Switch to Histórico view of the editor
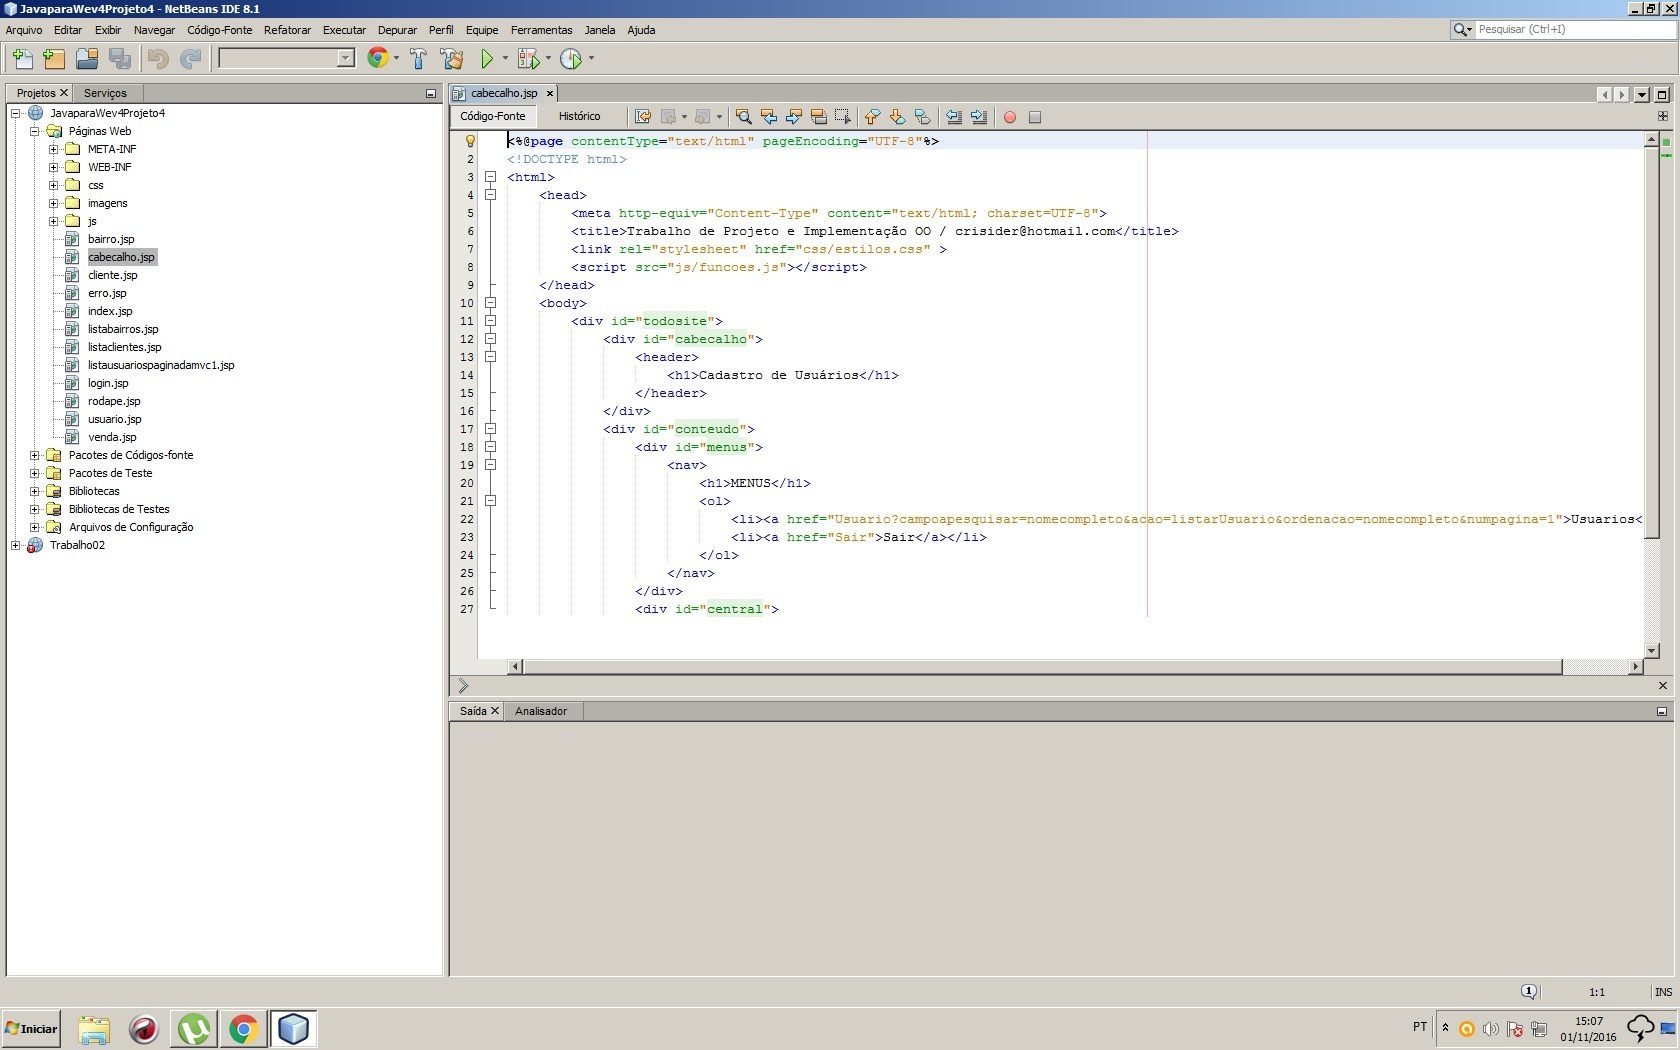Viewport: 1680px width, 1050px height. pos(579,116)
